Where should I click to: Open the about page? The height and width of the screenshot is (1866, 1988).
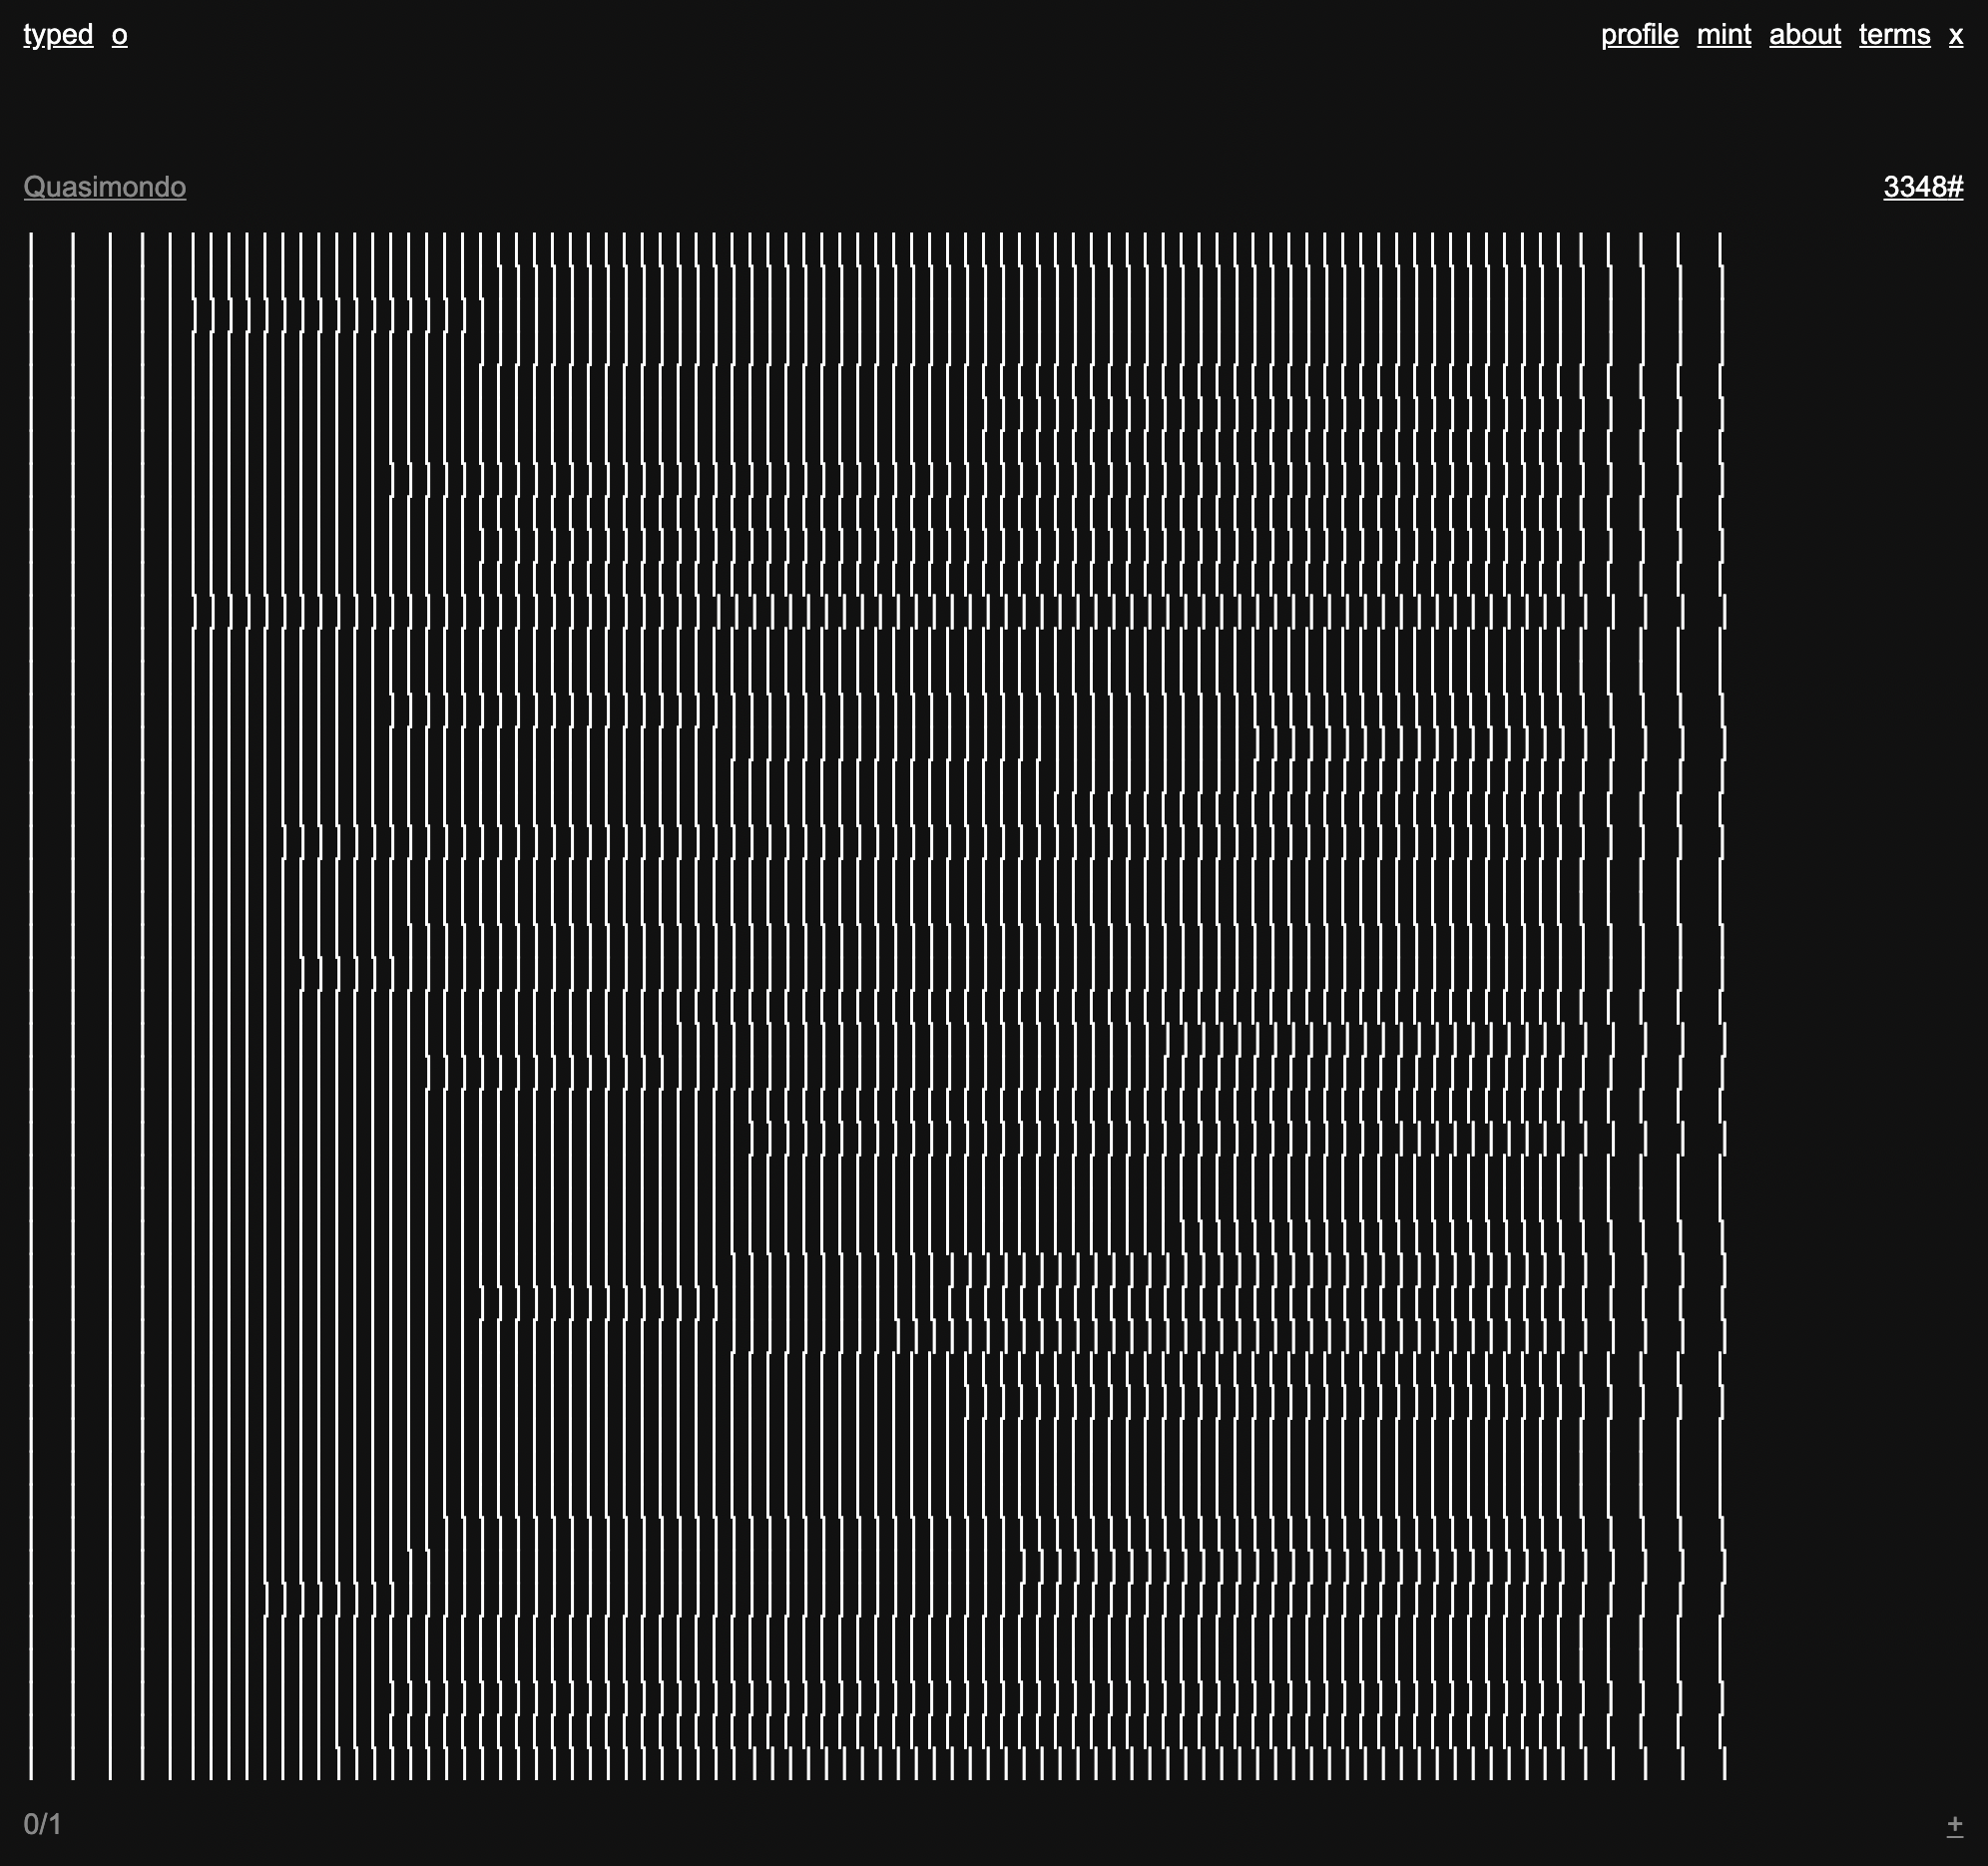[1804, 35]
